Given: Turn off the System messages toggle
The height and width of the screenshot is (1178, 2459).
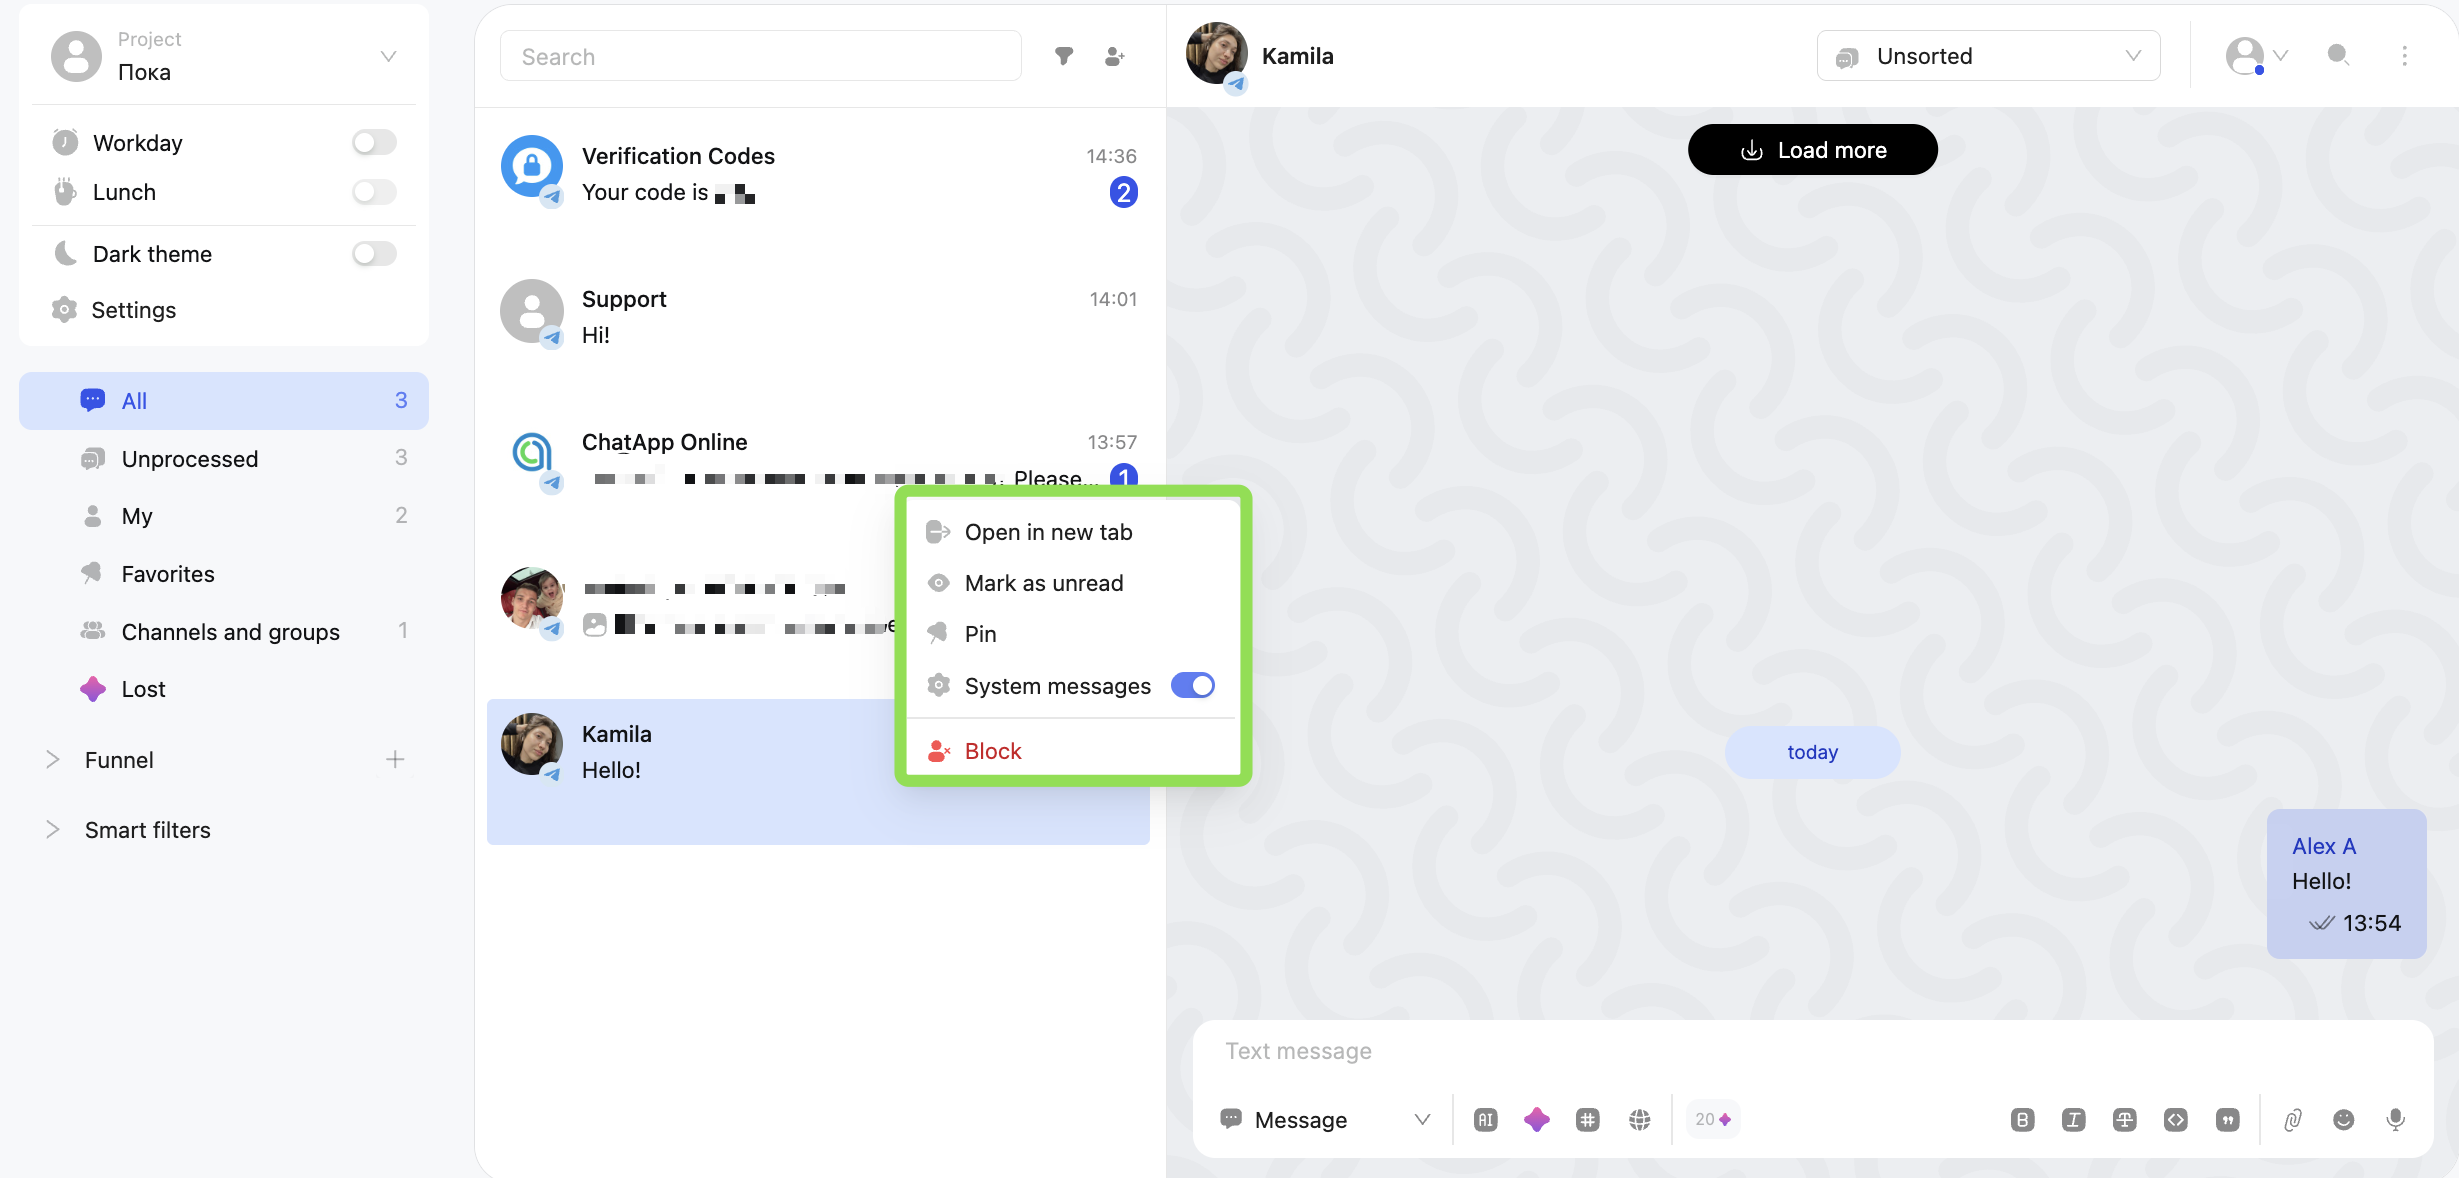Looking at the screenshot, I should (1193, 686).
